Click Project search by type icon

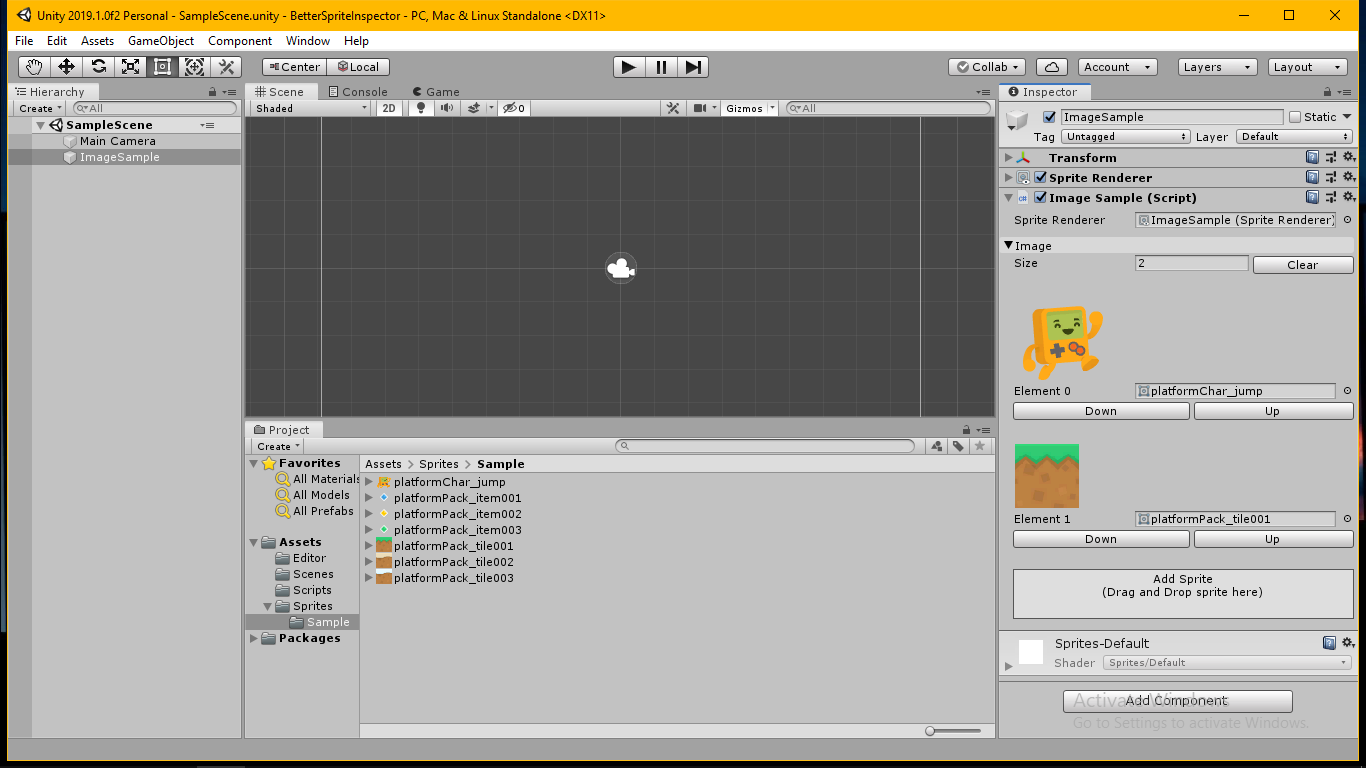(937, 446)
